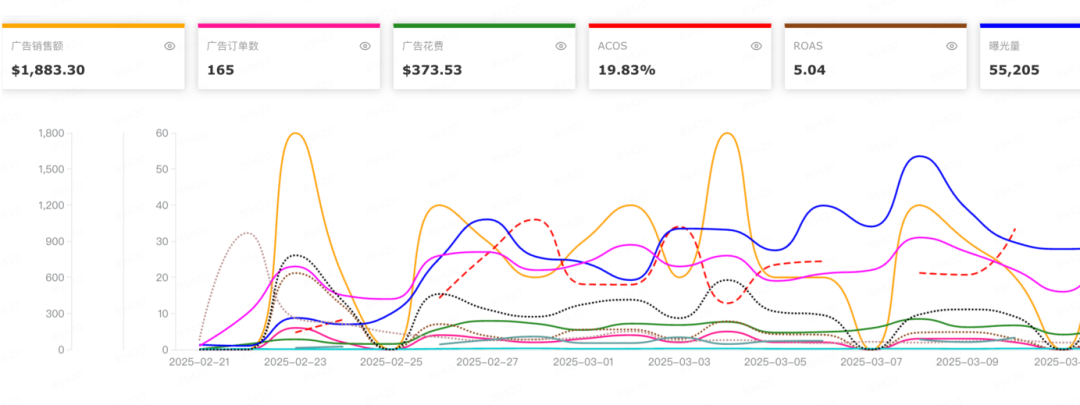
Task: Click the 30 label on inner axis
Action: click(x=163, y=242)
